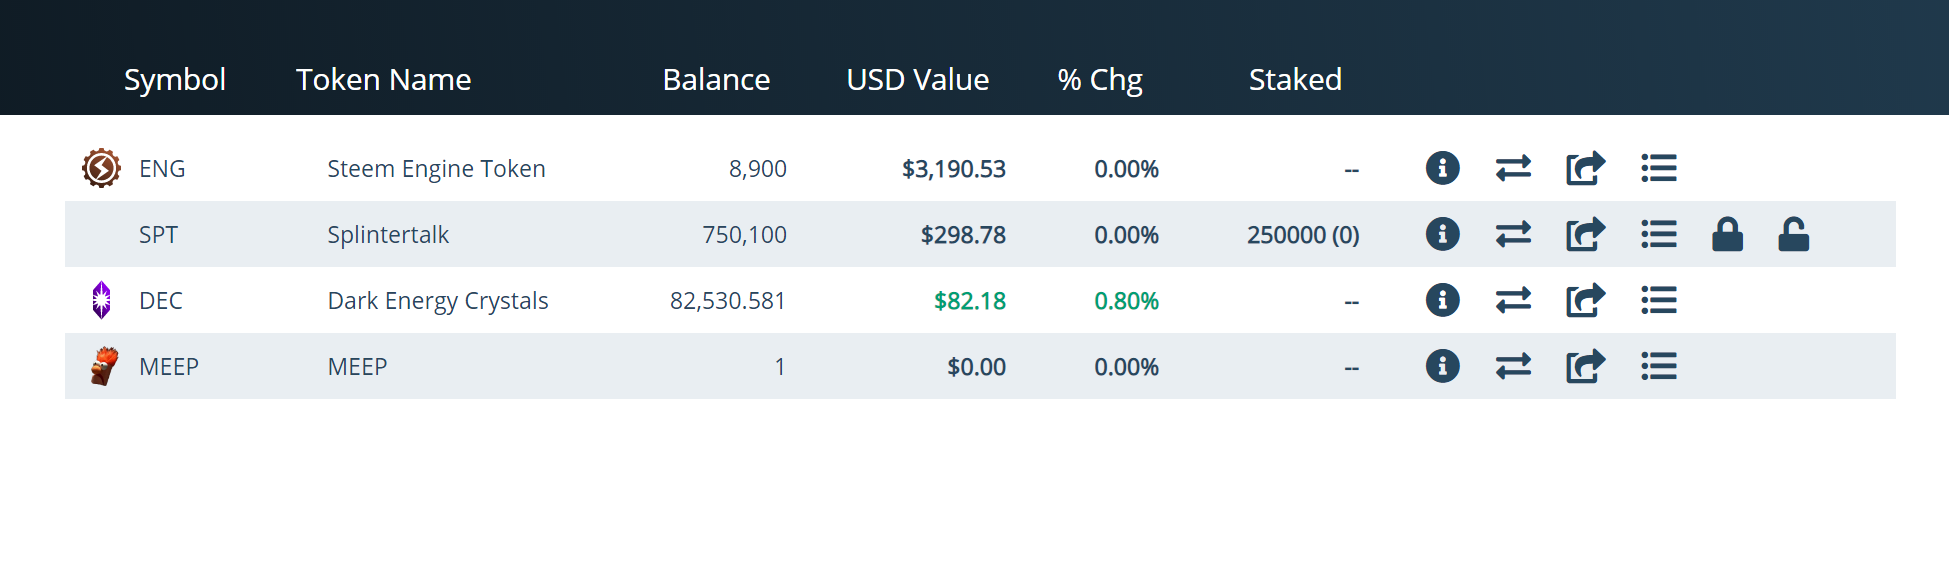Click the share icon in MEEP row
The width and height of the screenshot is (1949, 579).
1585,366
